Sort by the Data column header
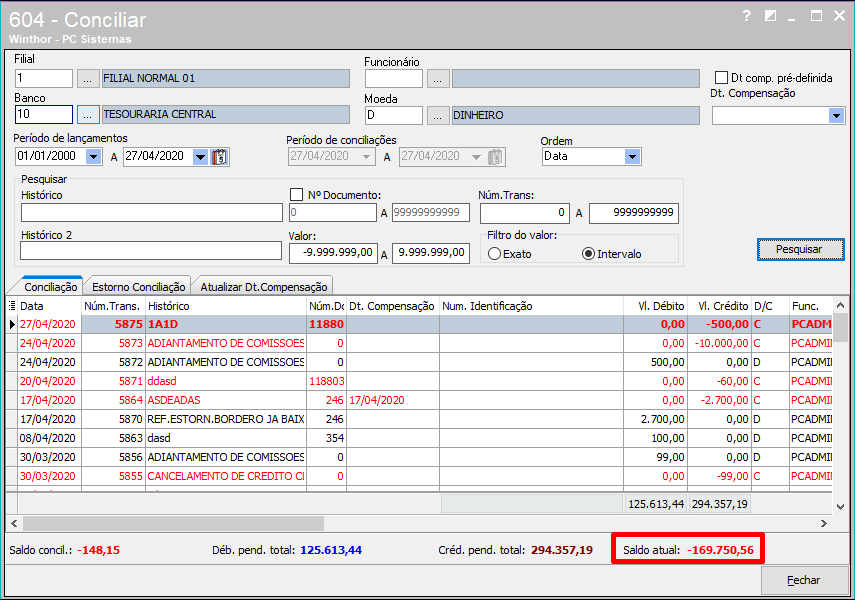The width and height of the screenshot is (855, 600). coord(49,306)
